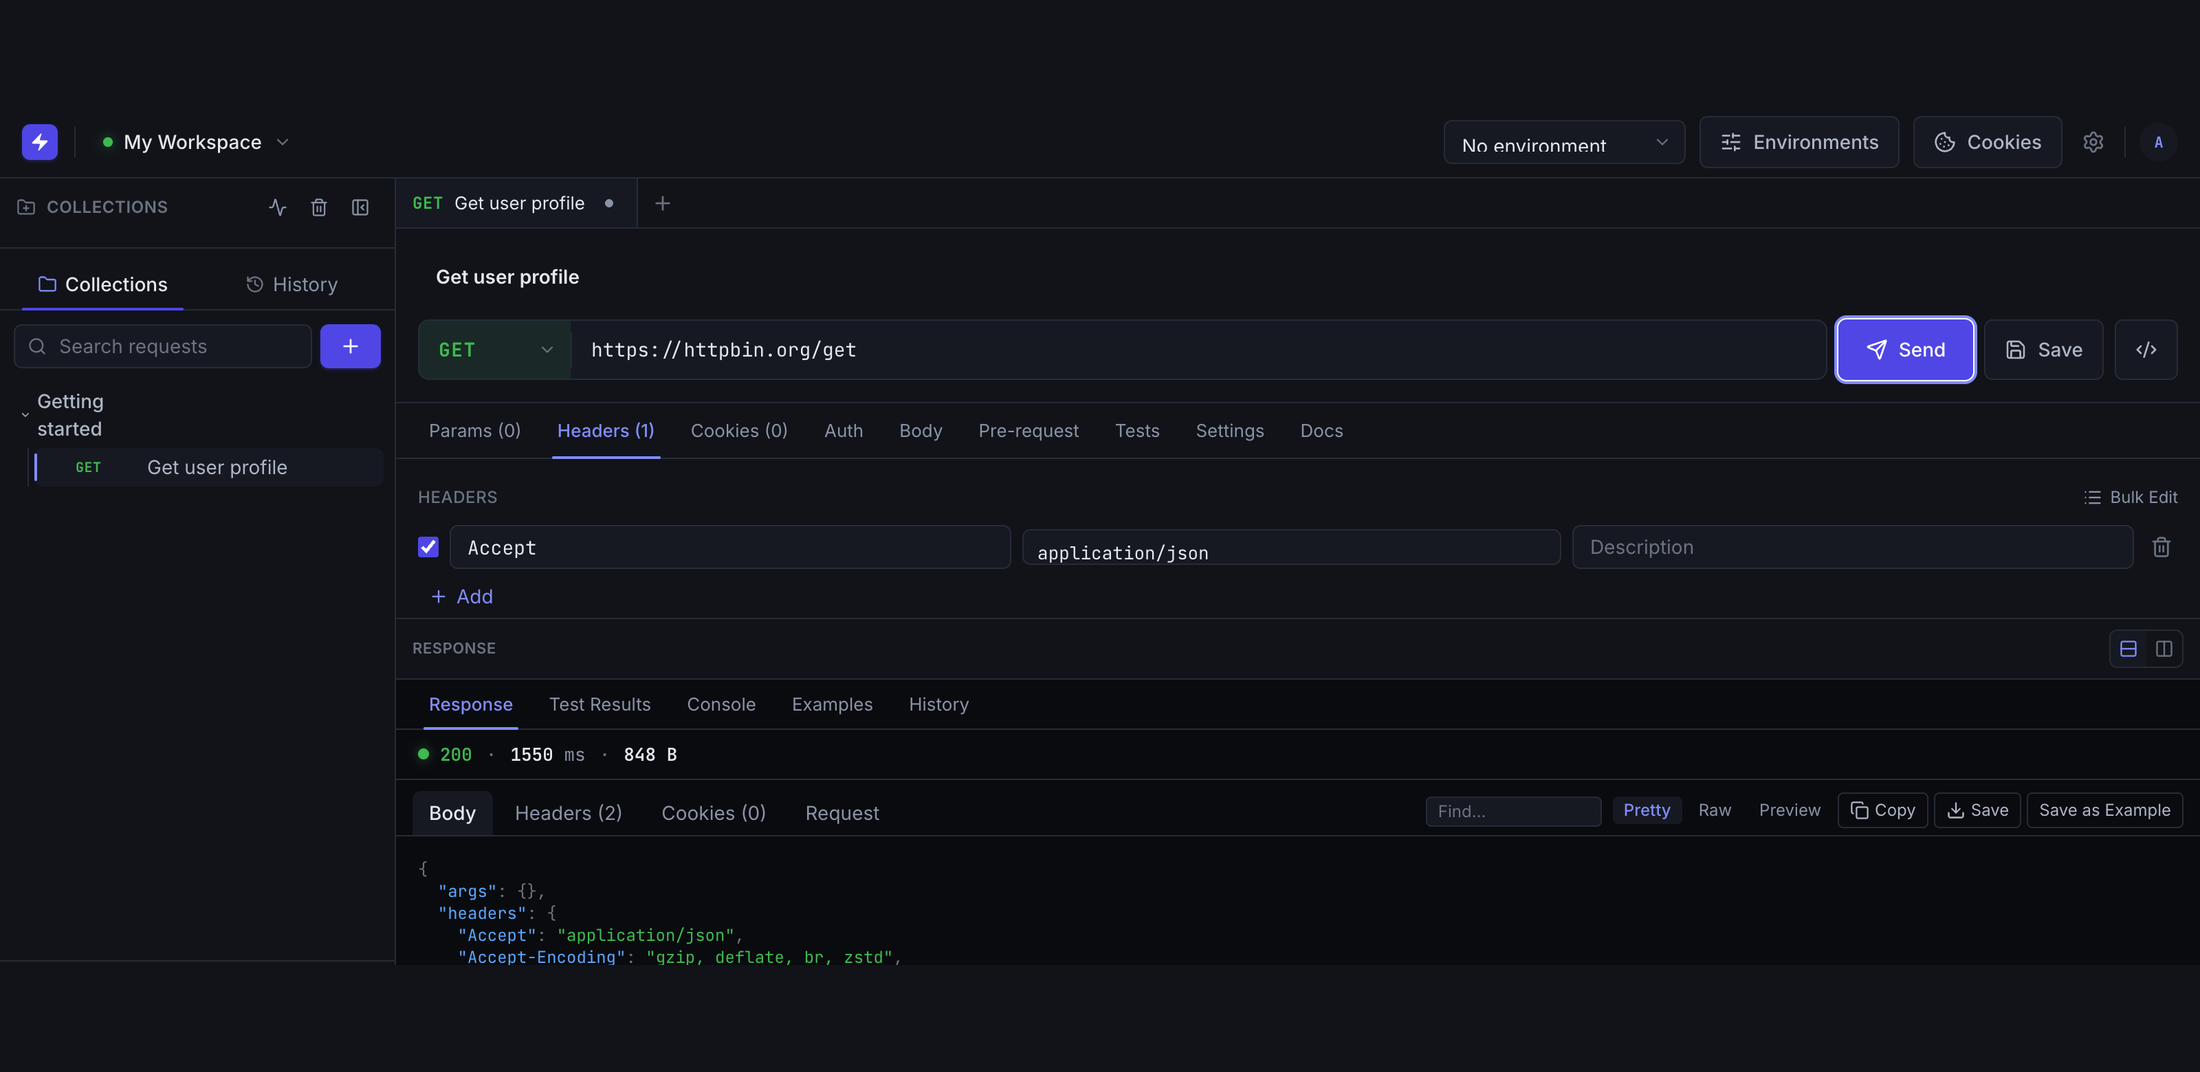
Task: Open a new request tab with plus
Action: tap(662, 203)
